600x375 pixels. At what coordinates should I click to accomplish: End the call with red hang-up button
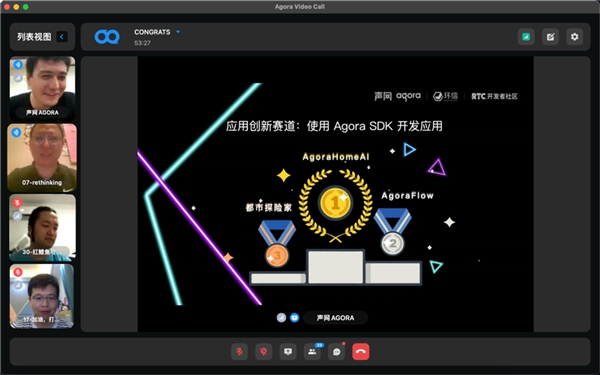361,352
